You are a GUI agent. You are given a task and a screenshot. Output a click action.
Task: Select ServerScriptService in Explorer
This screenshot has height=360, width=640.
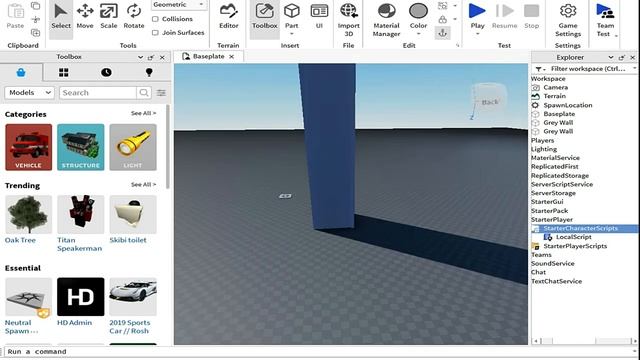pos(562,184)
